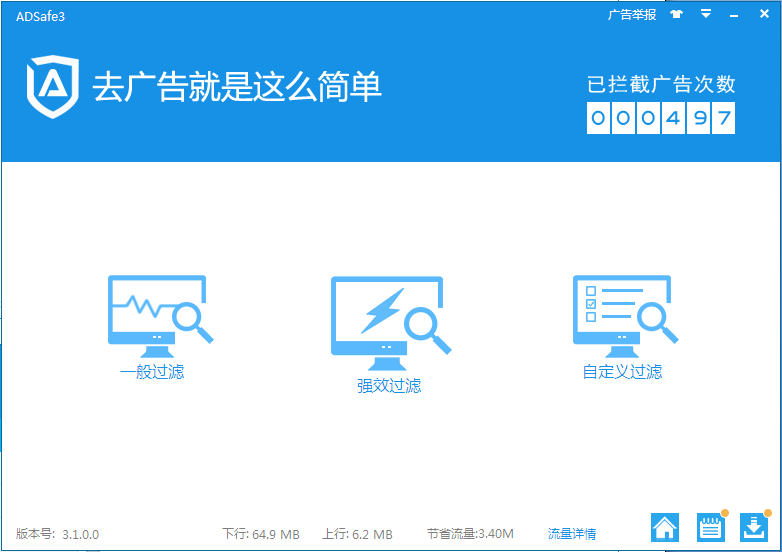This screenshot has width=782, height=552.
Task: Open the download arrow icon
Action: click(x=754, y=528)
